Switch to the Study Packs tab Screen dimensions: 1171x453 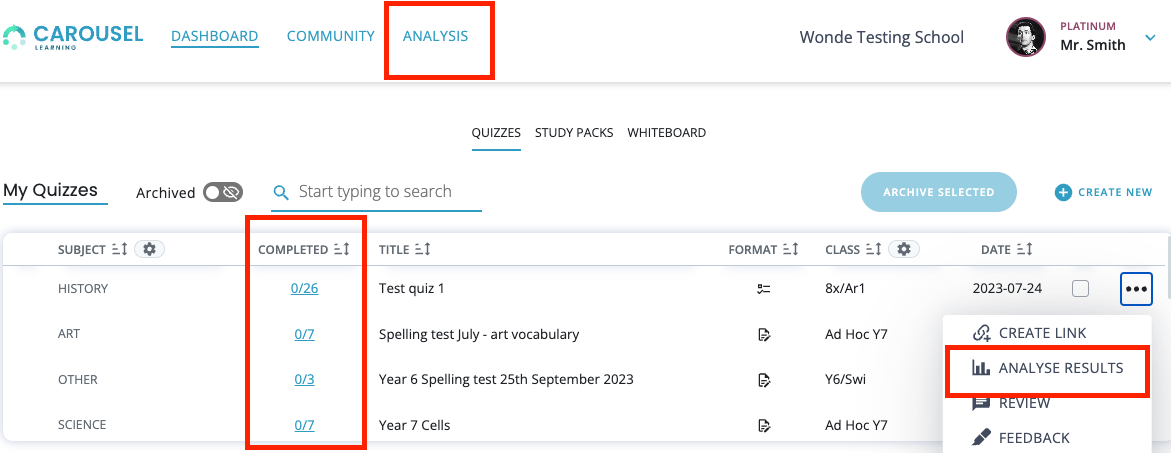tap(574, 133)
